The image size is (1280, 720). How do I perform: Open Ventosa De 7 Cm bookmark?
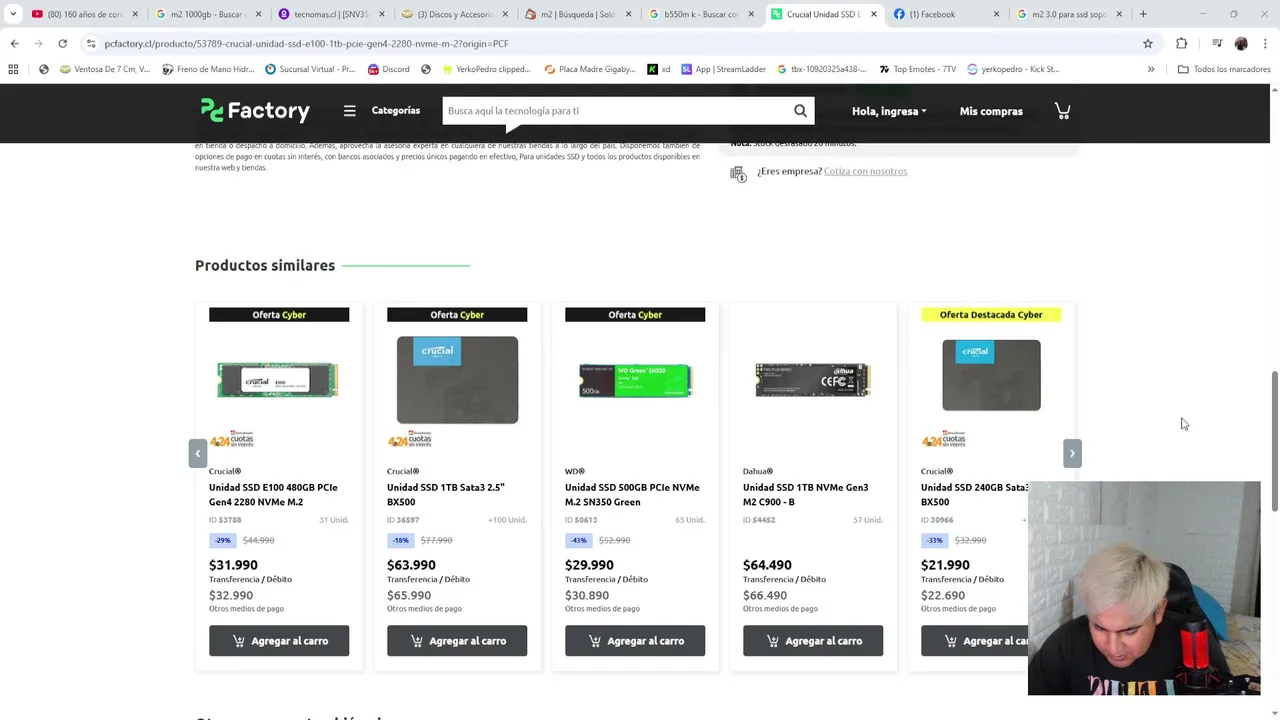point(105,69)
